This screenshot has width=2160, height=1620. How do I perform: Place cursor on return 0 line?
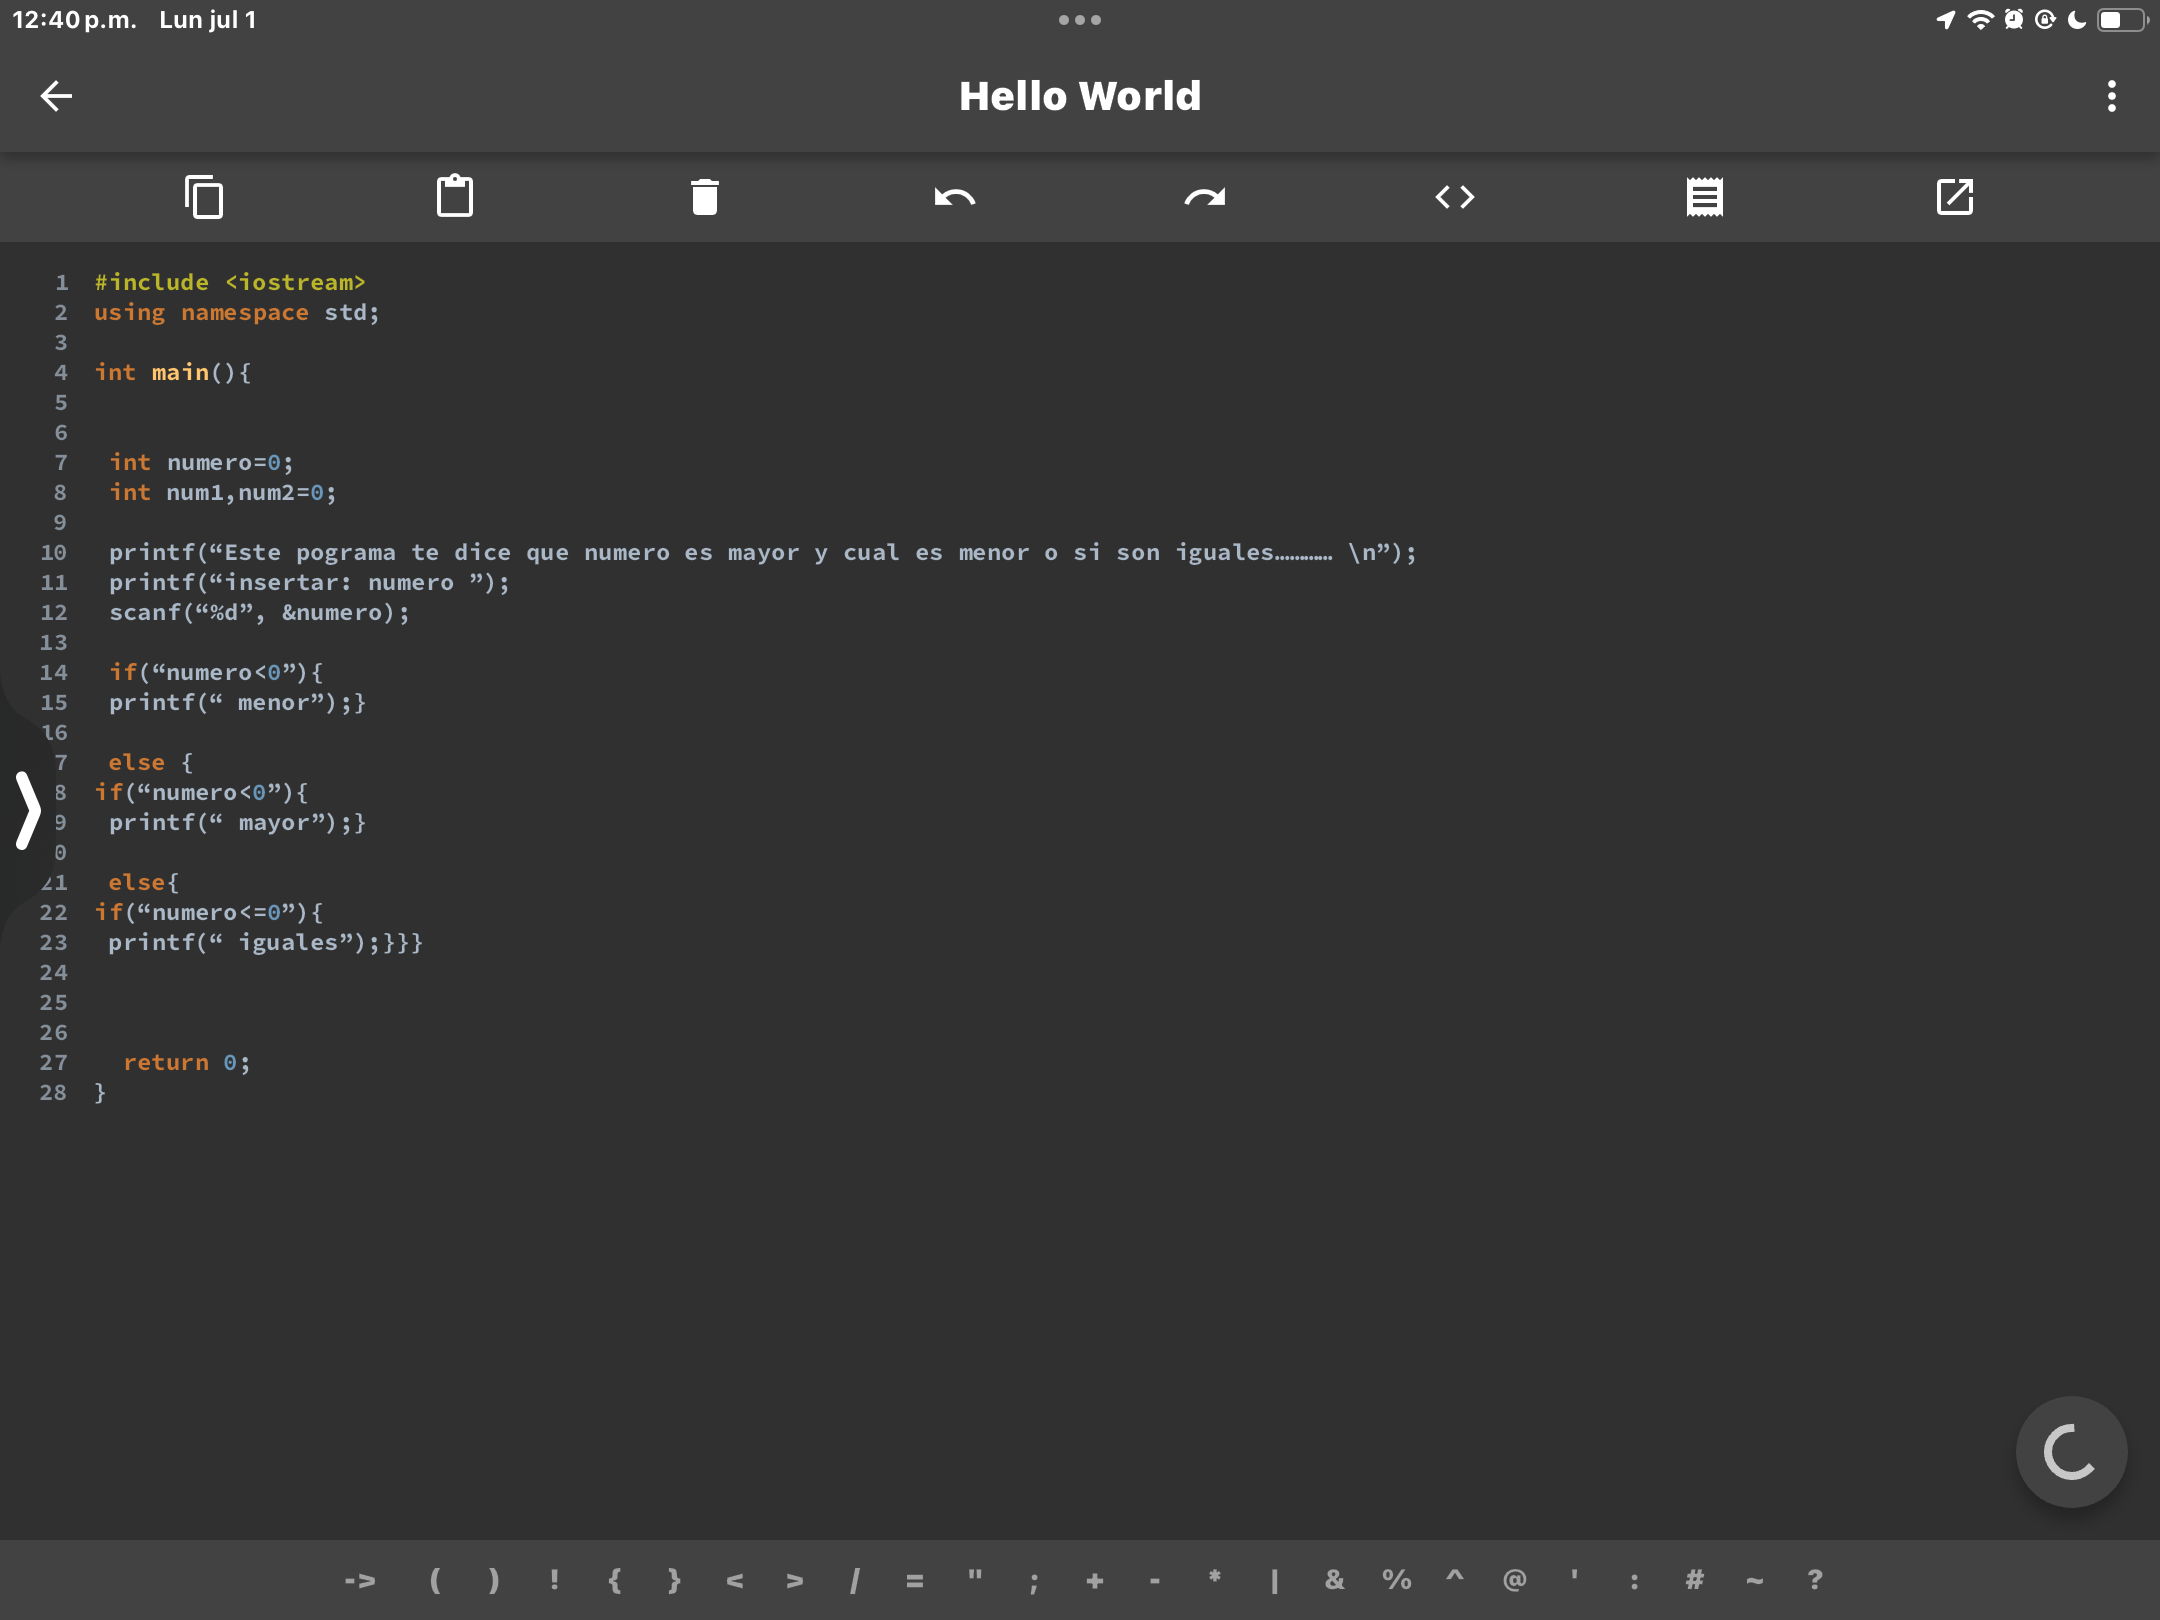pyautogui.click(x=186, y=1062)
